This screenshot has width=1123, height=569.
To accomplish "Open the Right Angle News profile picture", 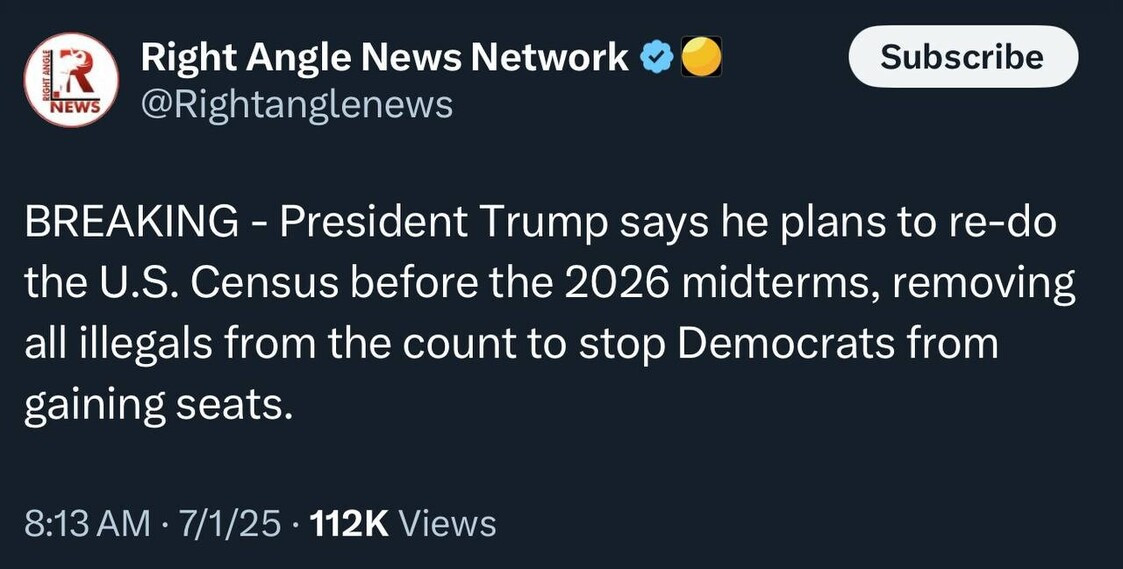I will [x=70, y=80].
